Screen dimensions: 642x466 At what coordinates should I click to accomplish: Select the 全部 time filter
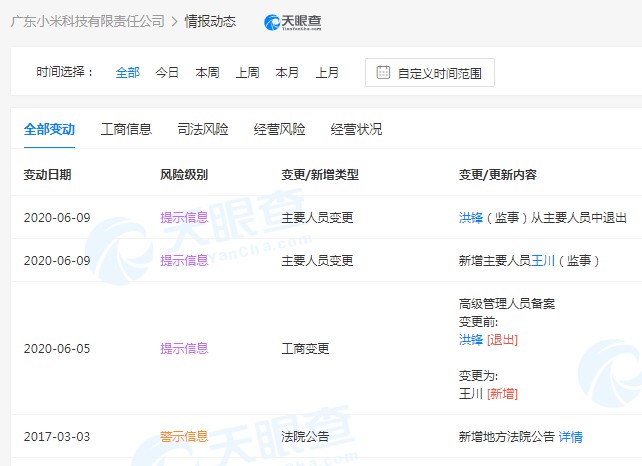click(x=128, y=73)
